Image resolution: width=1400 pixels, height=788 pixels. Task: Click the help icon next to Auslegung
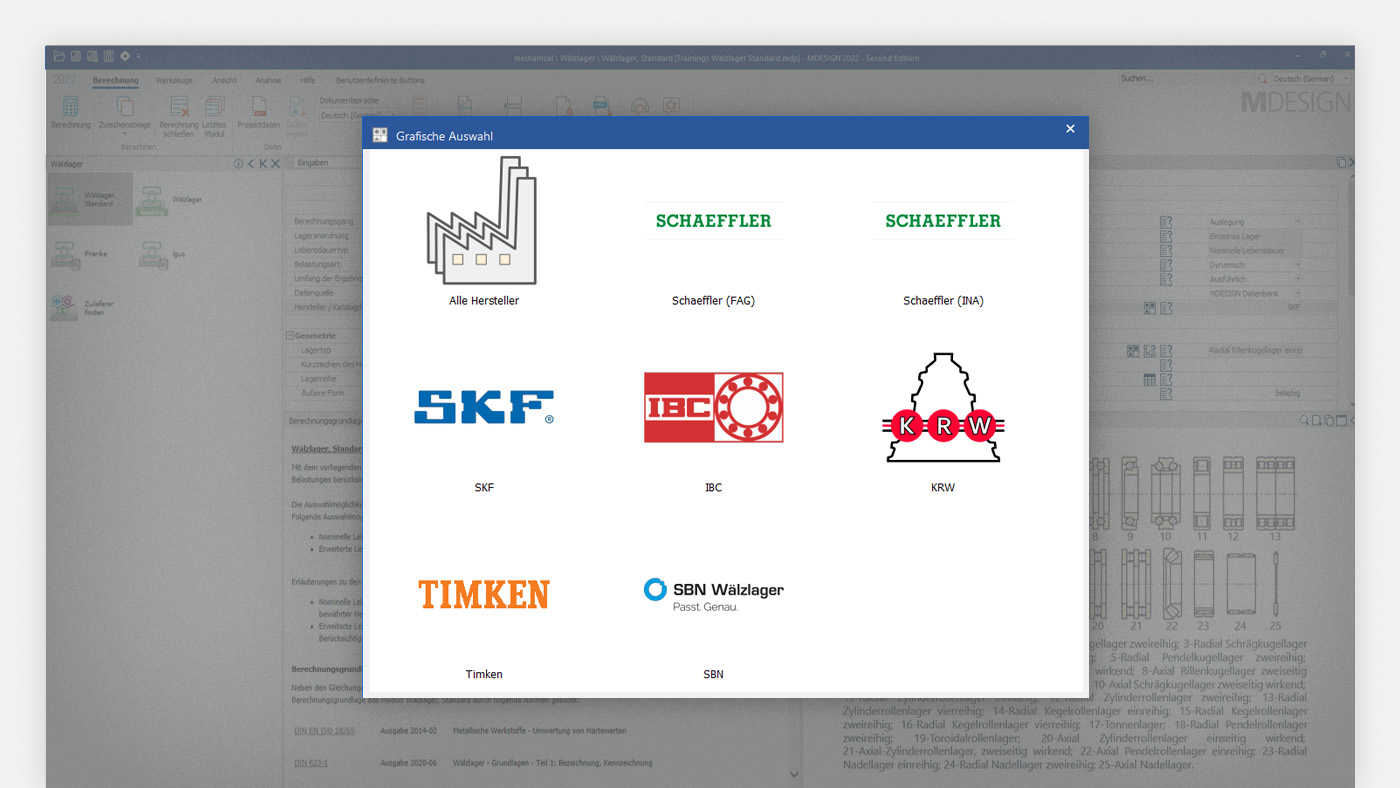1166,222
